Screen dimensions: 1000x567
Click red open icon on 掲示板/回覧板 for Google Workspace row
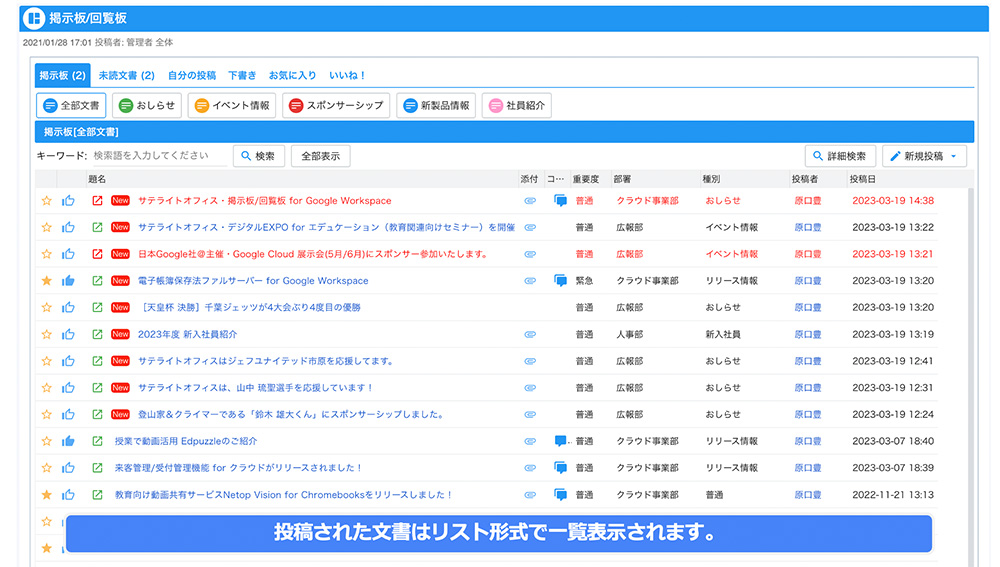pyautogui.click(x=97, y=200)
